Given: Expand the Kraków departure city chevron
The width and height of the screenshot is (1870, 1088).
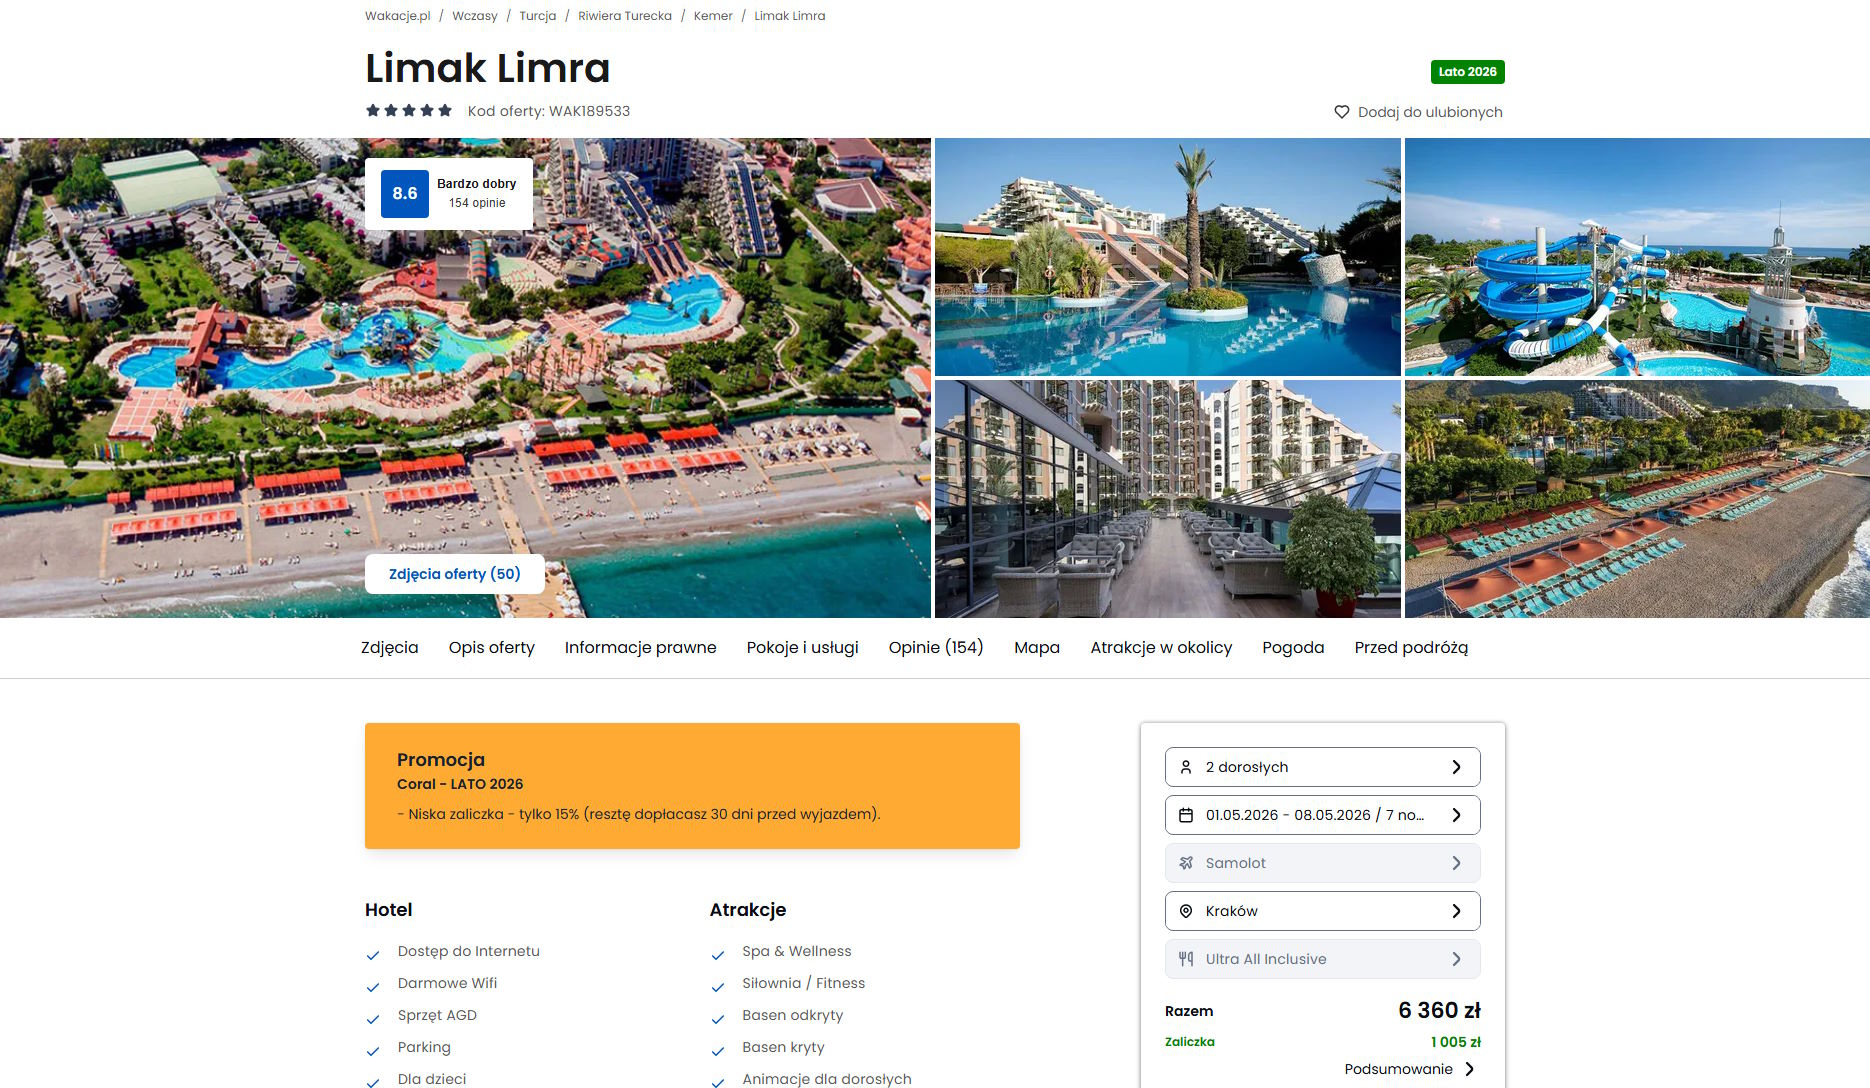Looking at the screenshot, I should tap(1456, 911).
